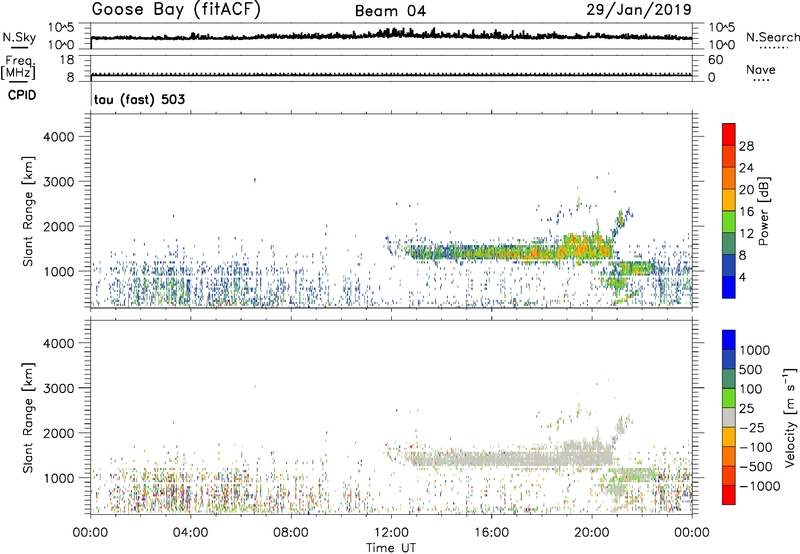This screenshot has height=554, width=800.
Task: Click the date '29/Jan/2019'
Action: (x=639, y=9)
